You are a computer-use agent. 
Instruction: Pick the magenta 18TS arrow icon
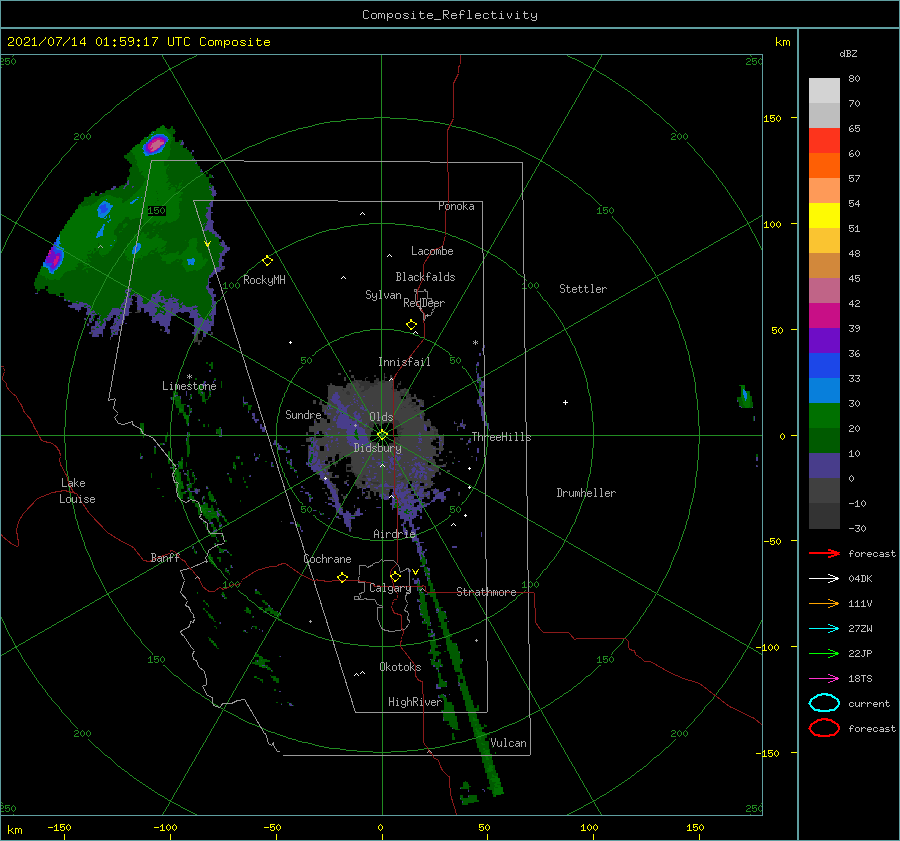coord(824,679)
